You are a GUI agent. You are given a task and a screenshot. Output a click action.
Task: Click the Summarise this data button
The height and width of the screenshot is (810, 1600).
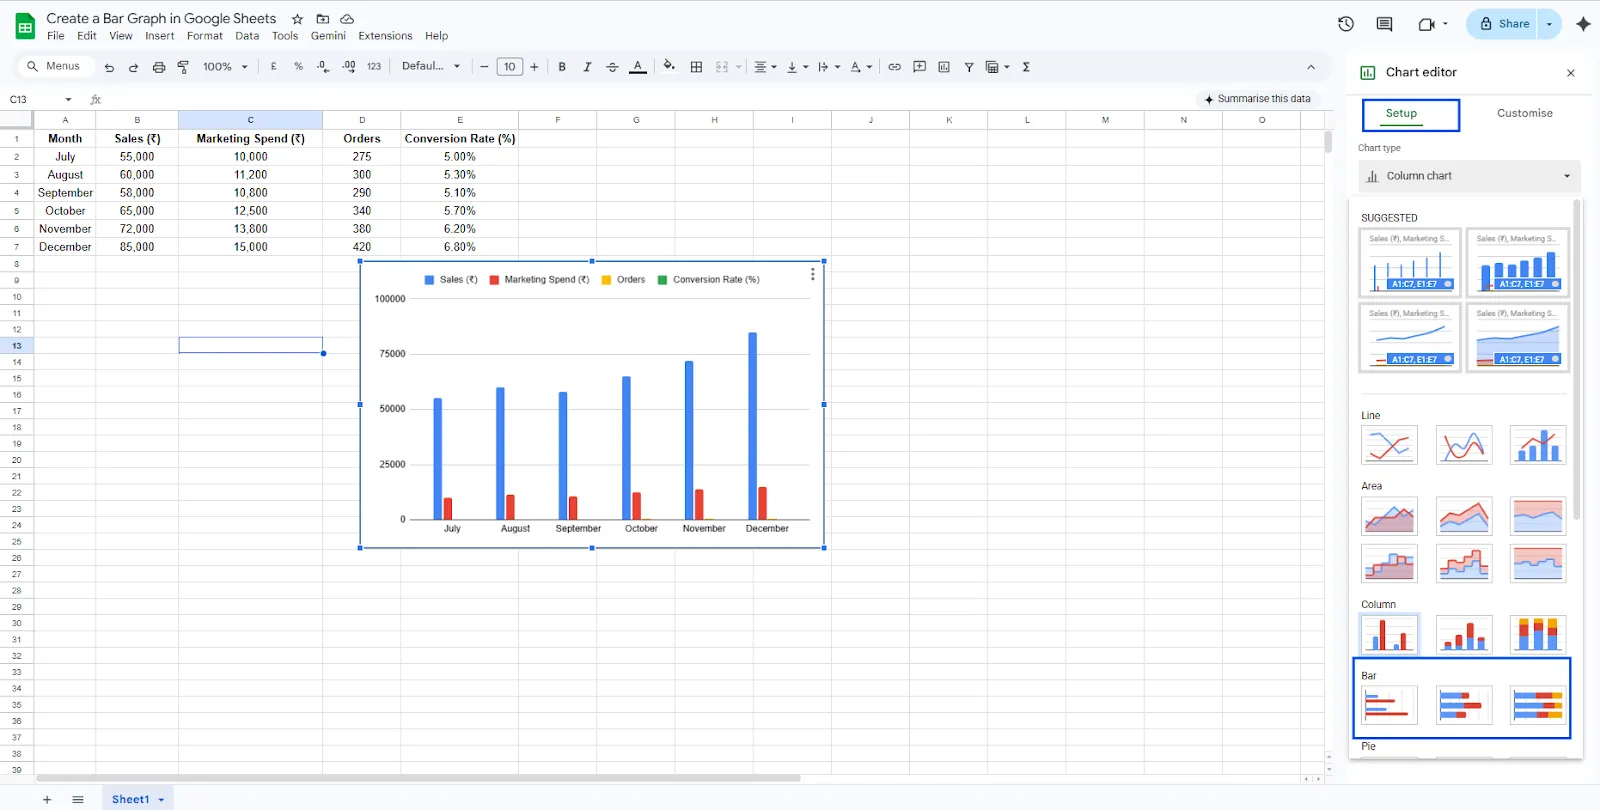1258,99
